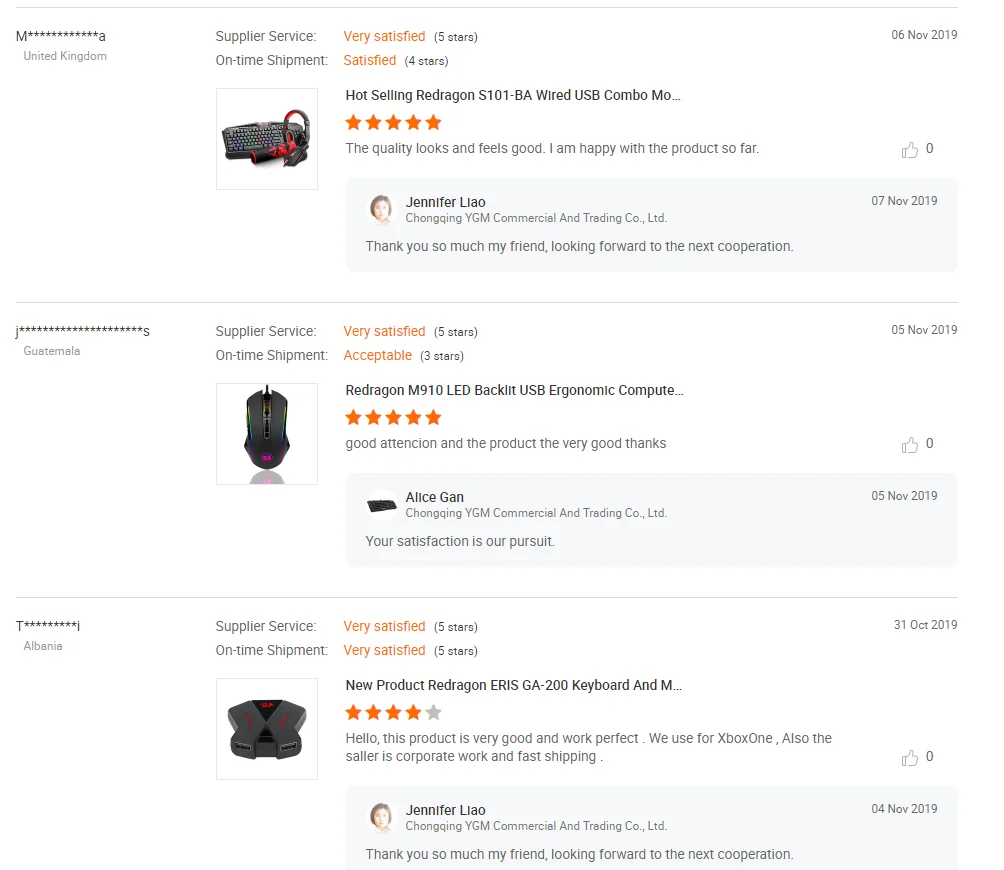Click the reviewer name T*********i

click(x=48, y=626)
